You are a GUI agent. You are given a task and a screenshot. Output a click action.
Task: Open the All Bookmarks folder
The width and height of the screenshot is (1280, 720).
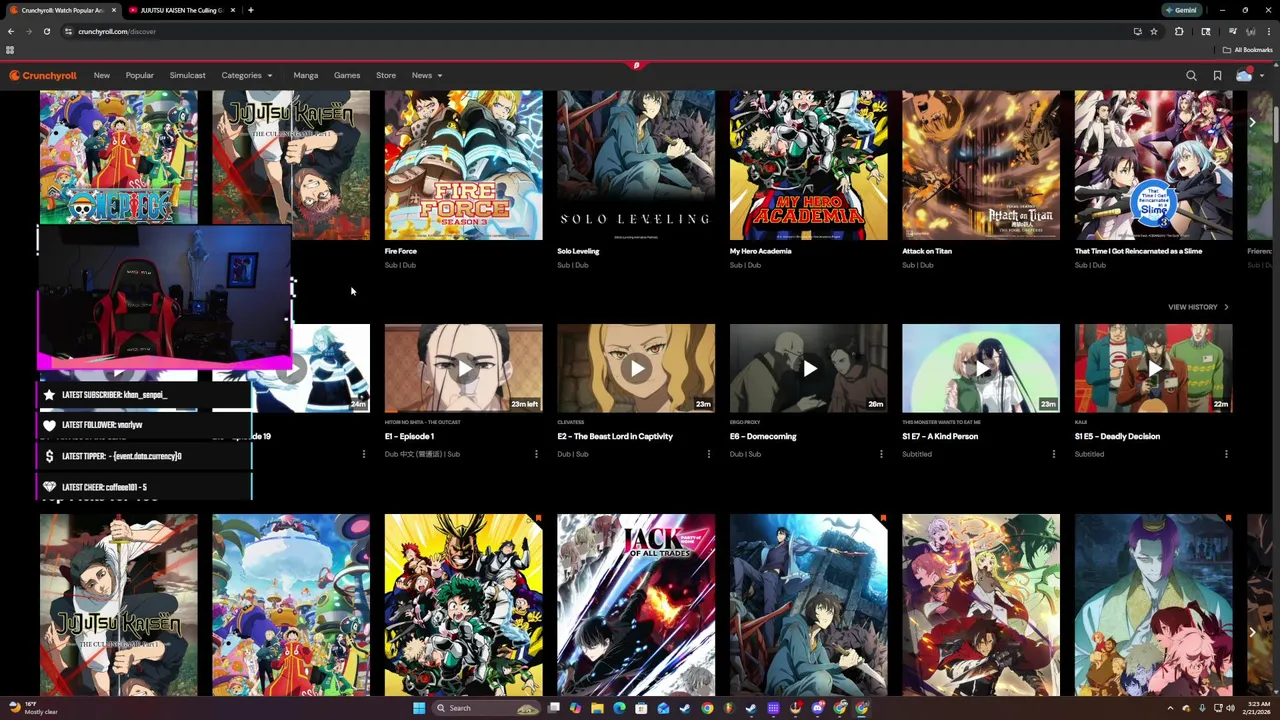pyautogui.click(x=1248, y=50)
